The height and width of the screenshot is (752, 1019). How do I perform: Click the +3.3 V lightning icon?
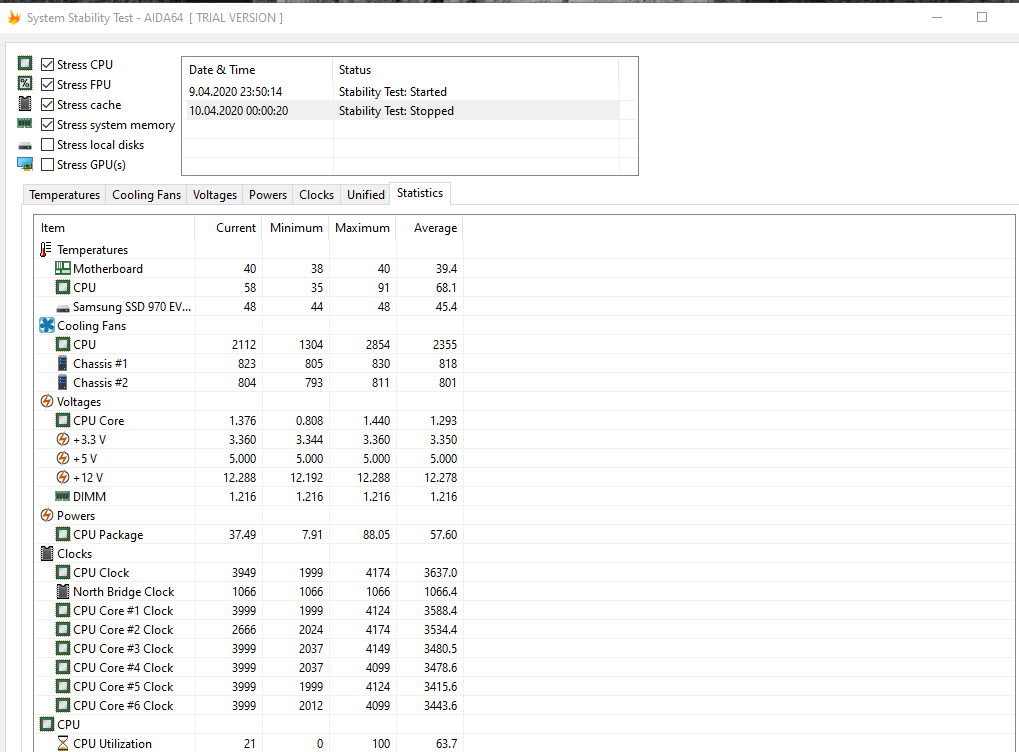click(62, 439)
